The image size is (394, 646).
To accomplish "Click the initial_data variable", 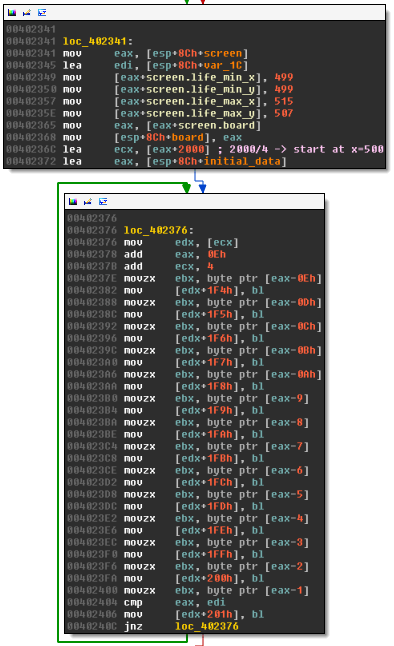I will point(242,161).
